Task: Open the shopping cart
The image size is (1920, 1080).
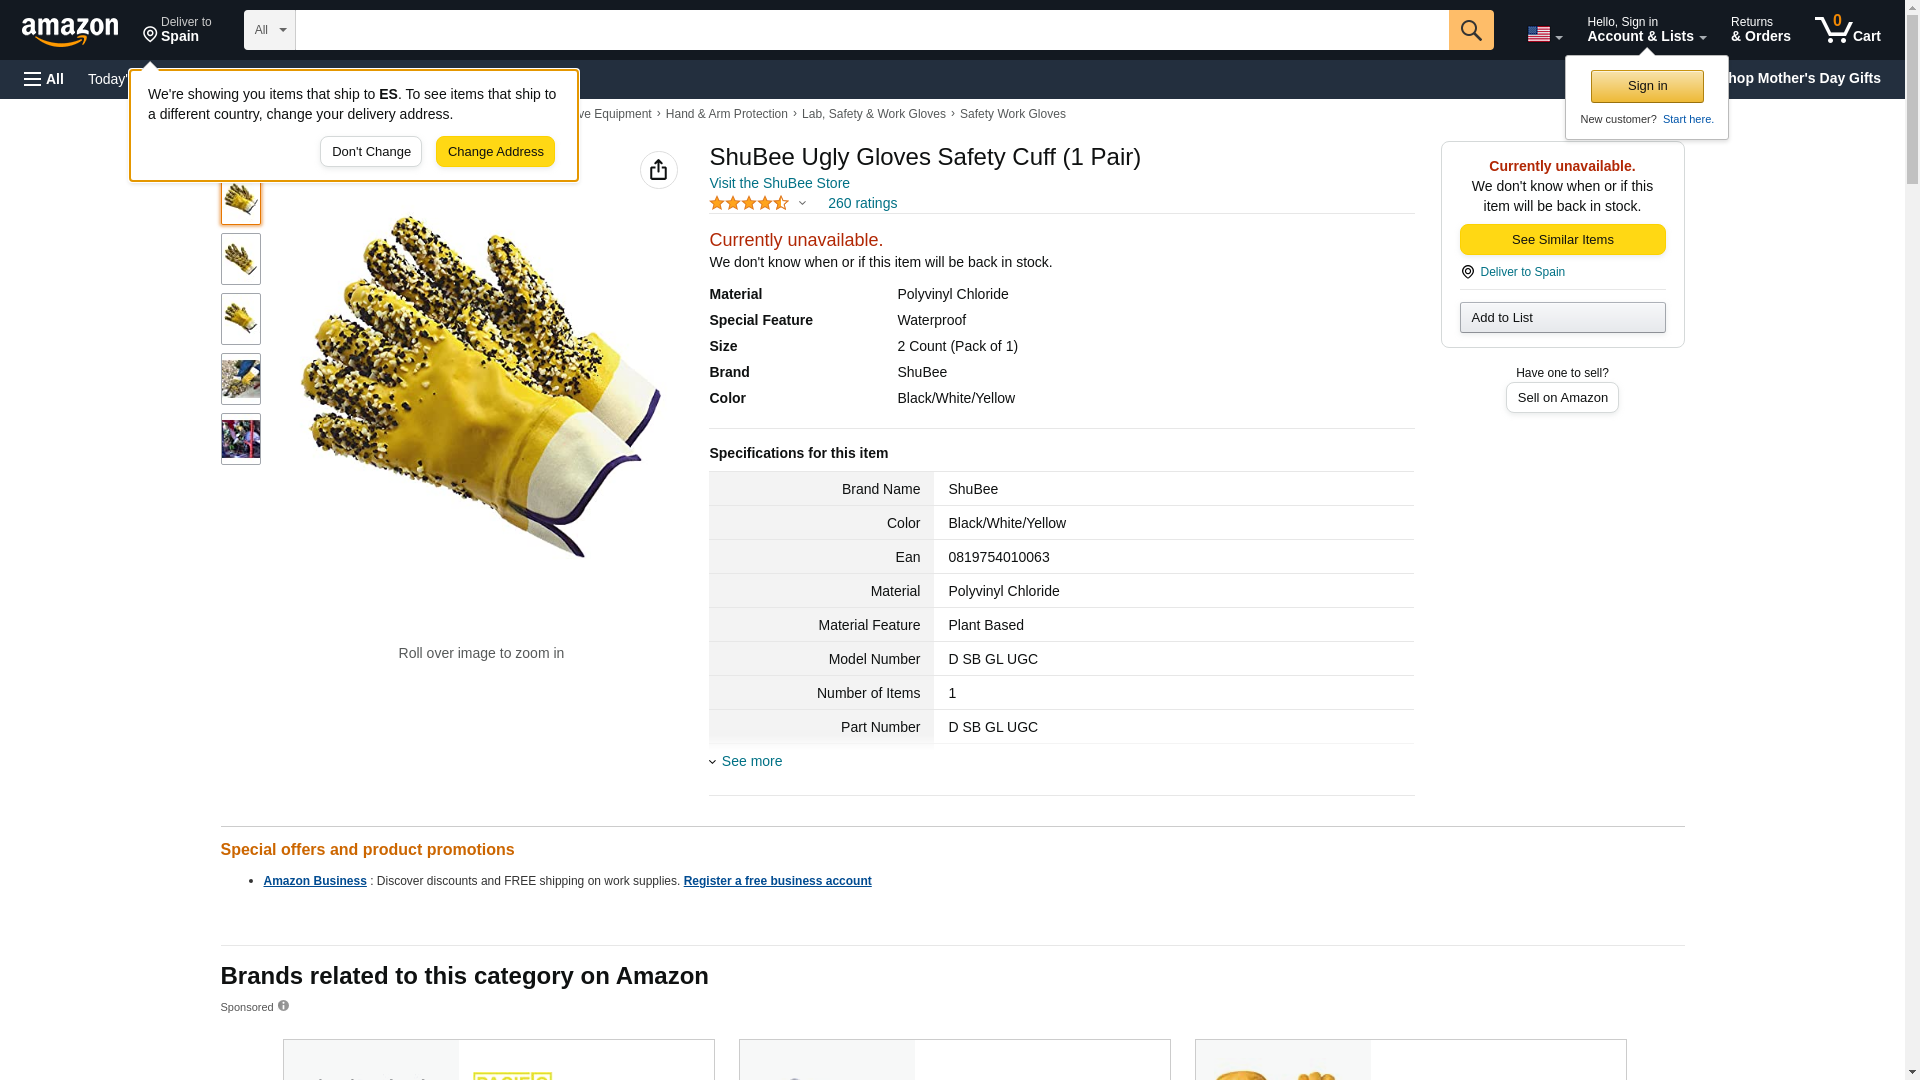Action: 1847,30
